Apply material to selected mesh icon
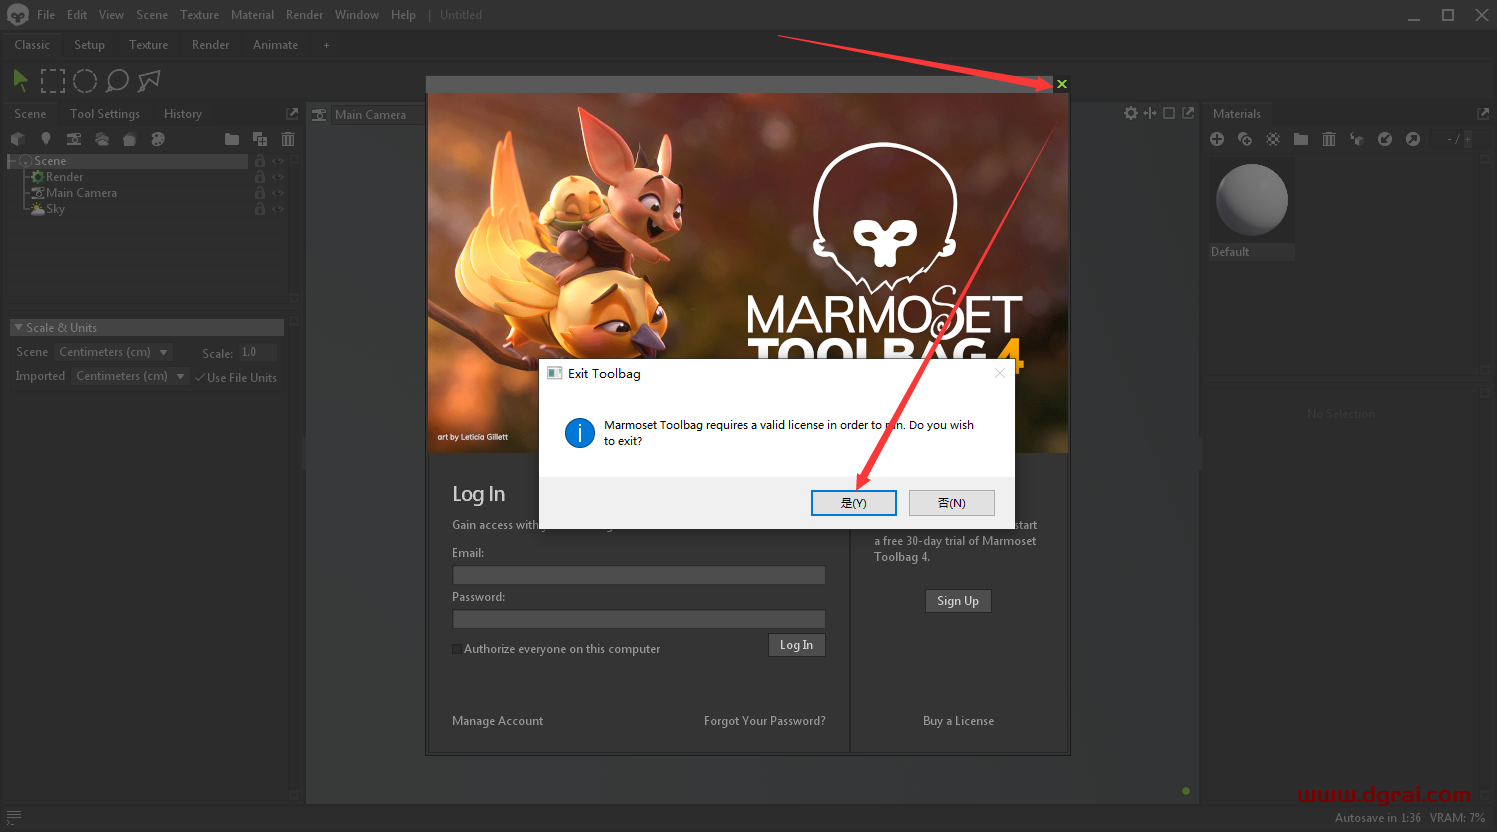1497x832 pixels. point(1357,139)
